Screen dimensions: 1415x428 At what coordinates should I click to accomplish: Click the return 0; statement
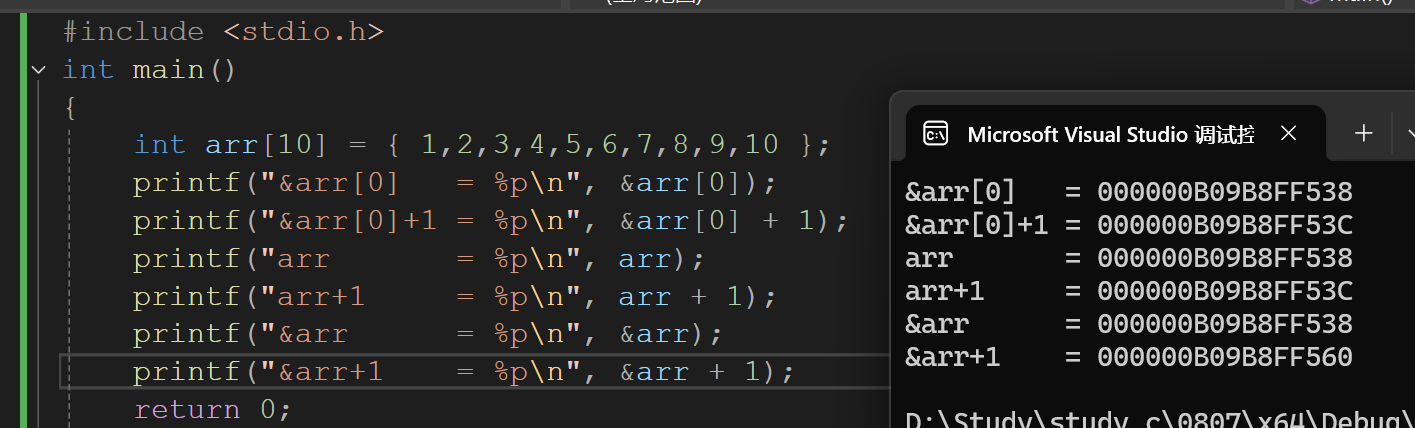pyautogui.click(x=212, y=409)
